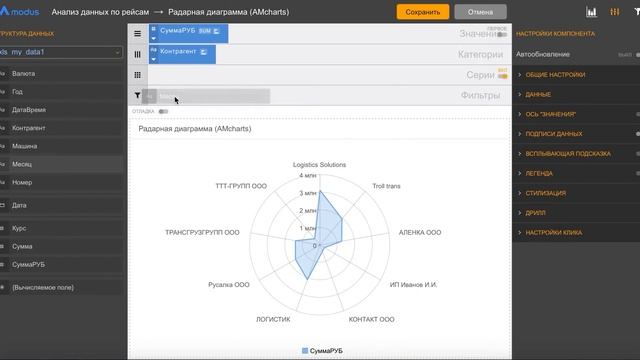Open the Анализ данных по рейсам breadcrumb
The width and height of the screenshot is (640, 360).
coord(100,12)
